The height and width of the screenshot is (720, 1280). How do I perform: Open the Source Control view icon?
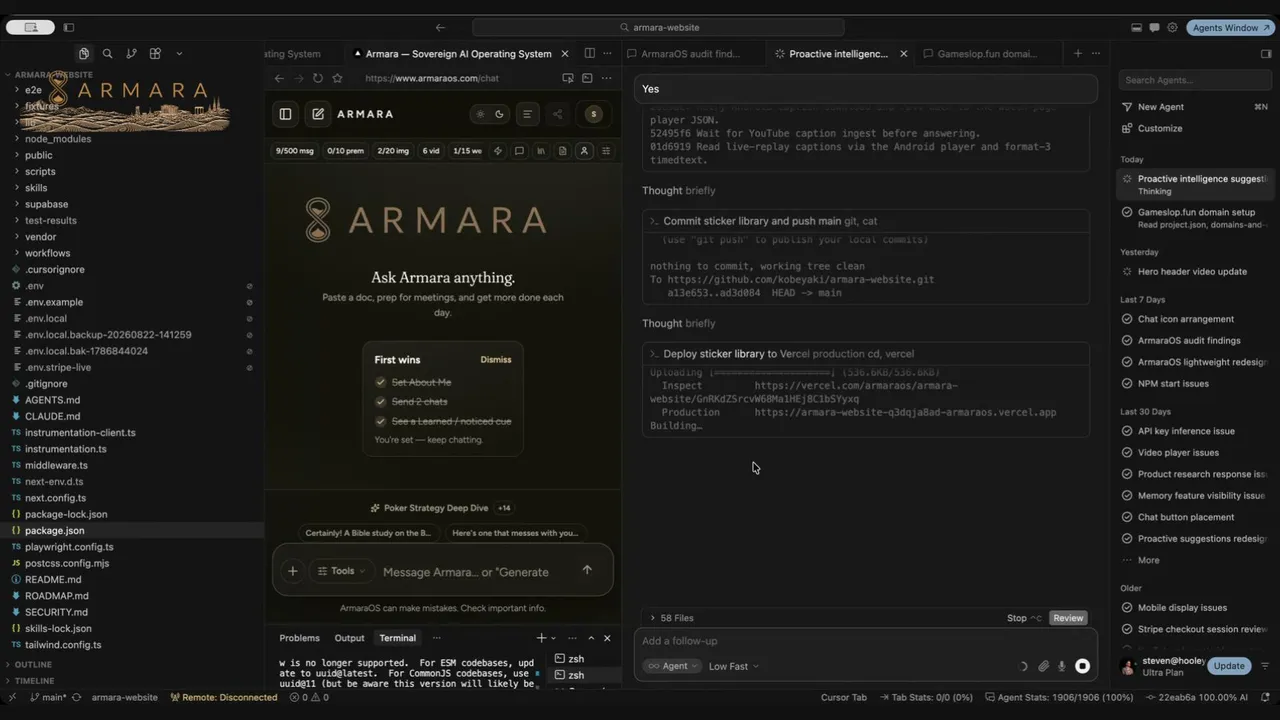[131, 54]
